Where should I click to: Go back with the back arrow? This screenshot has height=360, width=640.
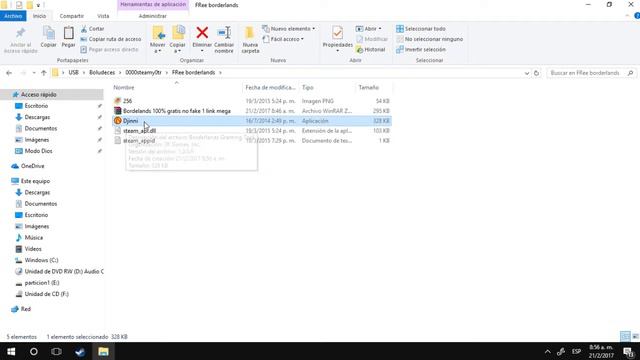tap(9, 73)
